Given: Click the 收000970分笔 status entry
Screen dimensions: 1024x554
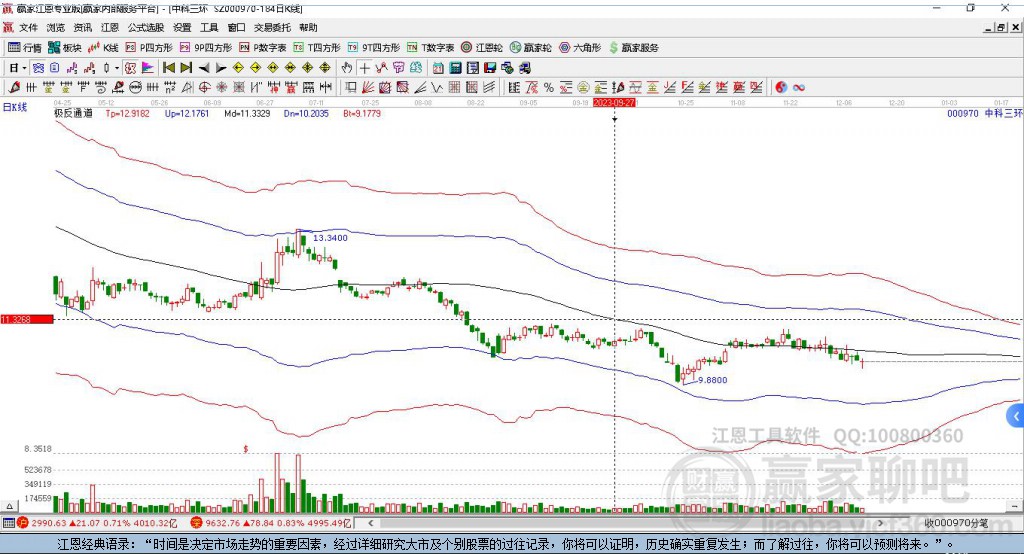Looking at the screenshot, I should 956,523.
